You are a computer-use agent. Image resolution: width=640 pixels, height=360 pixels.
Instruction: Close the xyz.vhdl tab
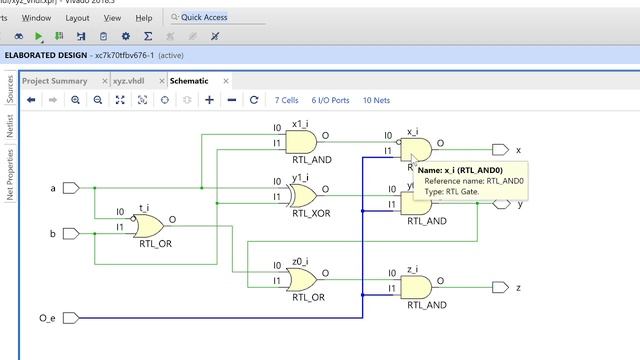(x=162, y=81)
